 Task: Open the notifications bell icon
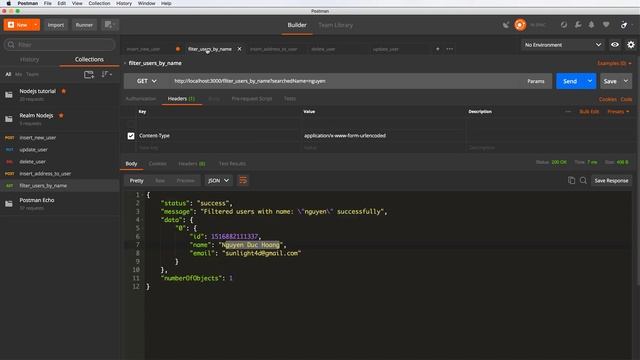click(591, 24)
